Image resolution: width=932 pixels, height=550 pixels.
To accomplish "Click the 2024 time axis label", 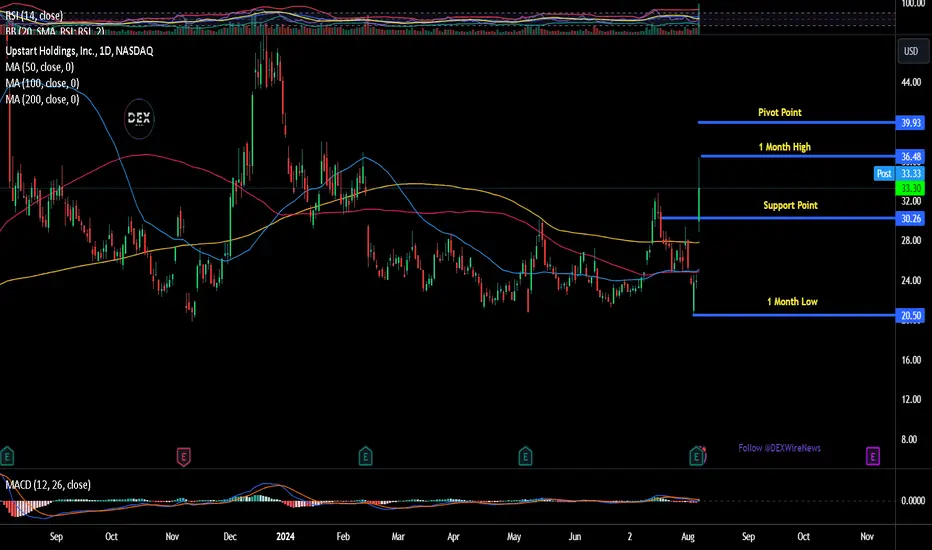I will point(285,536).
